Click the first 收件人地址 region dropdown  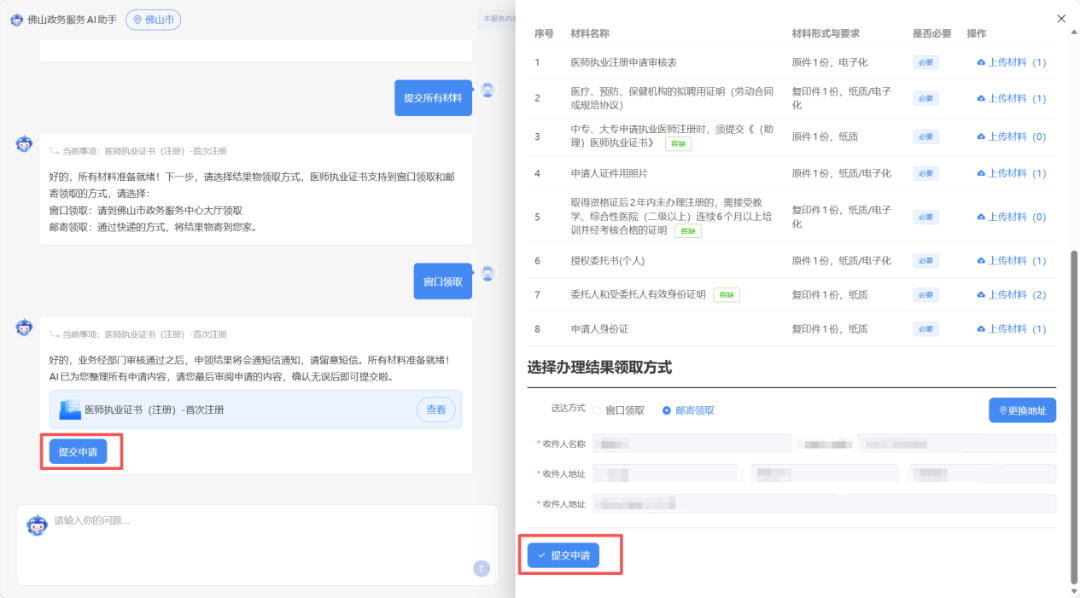coord(665,474)
